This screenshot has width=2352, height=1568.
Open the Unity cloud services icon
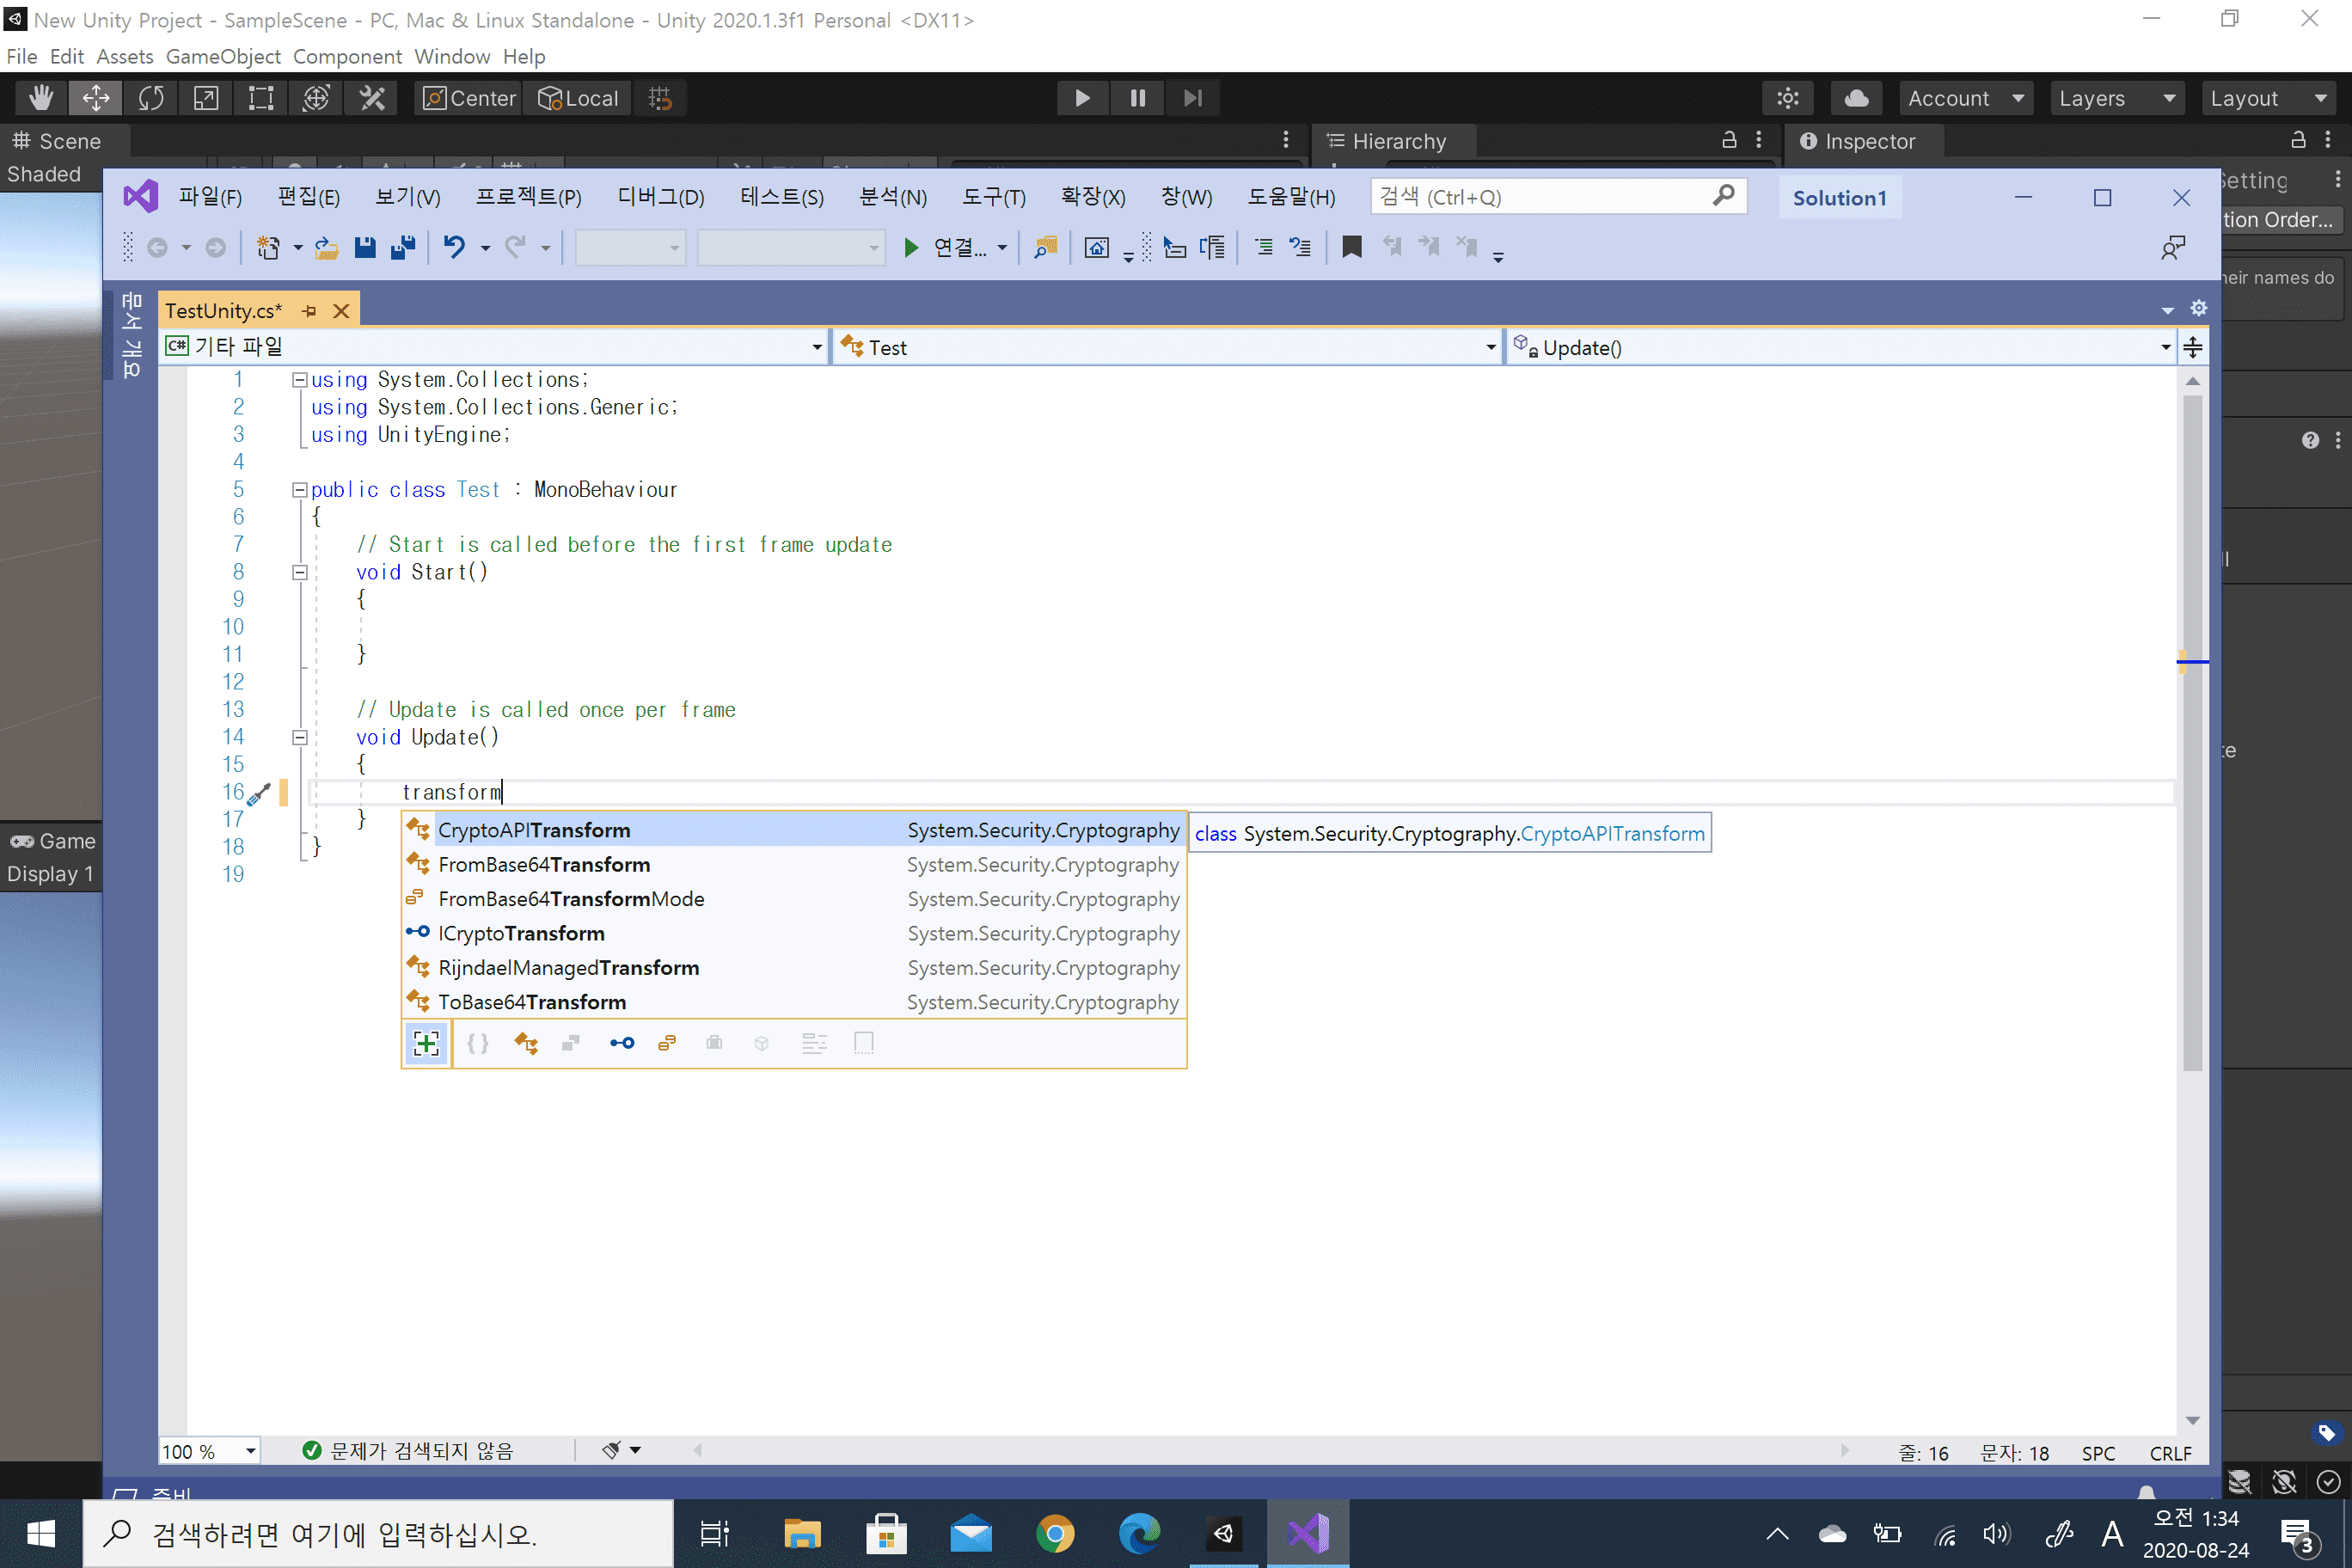(1856, 98)
